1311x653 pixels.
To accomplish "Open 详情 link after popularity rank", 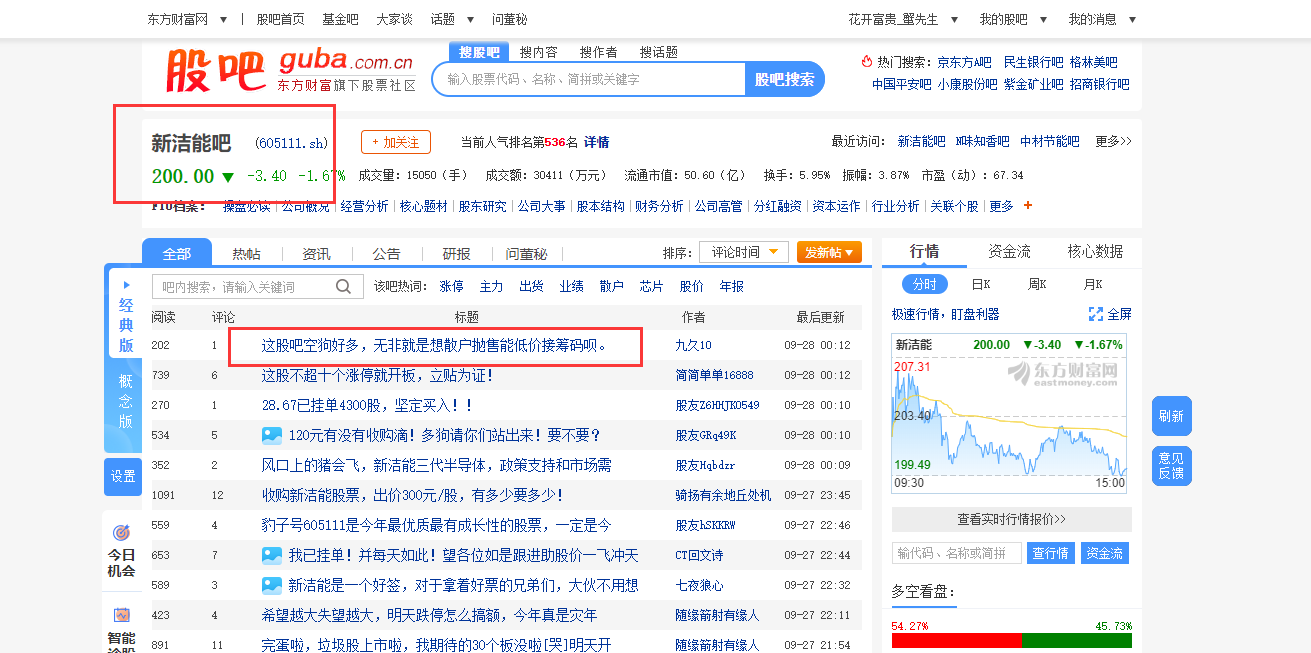I will pyautogui.click(x=597, y=142).
